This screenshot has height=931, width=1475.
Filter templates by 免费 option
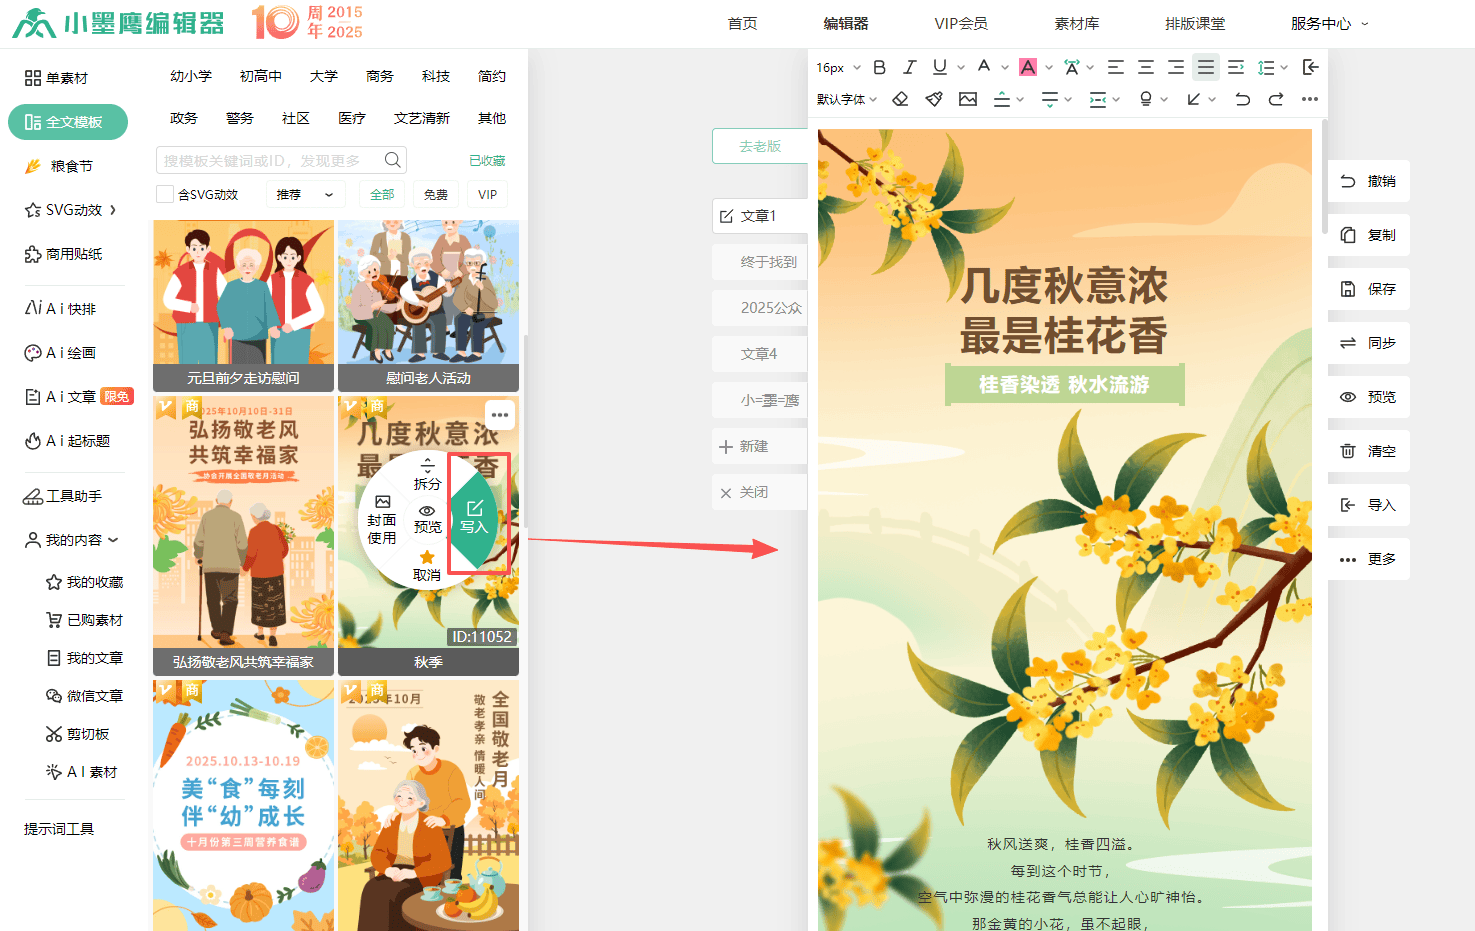tap(435, 194)
